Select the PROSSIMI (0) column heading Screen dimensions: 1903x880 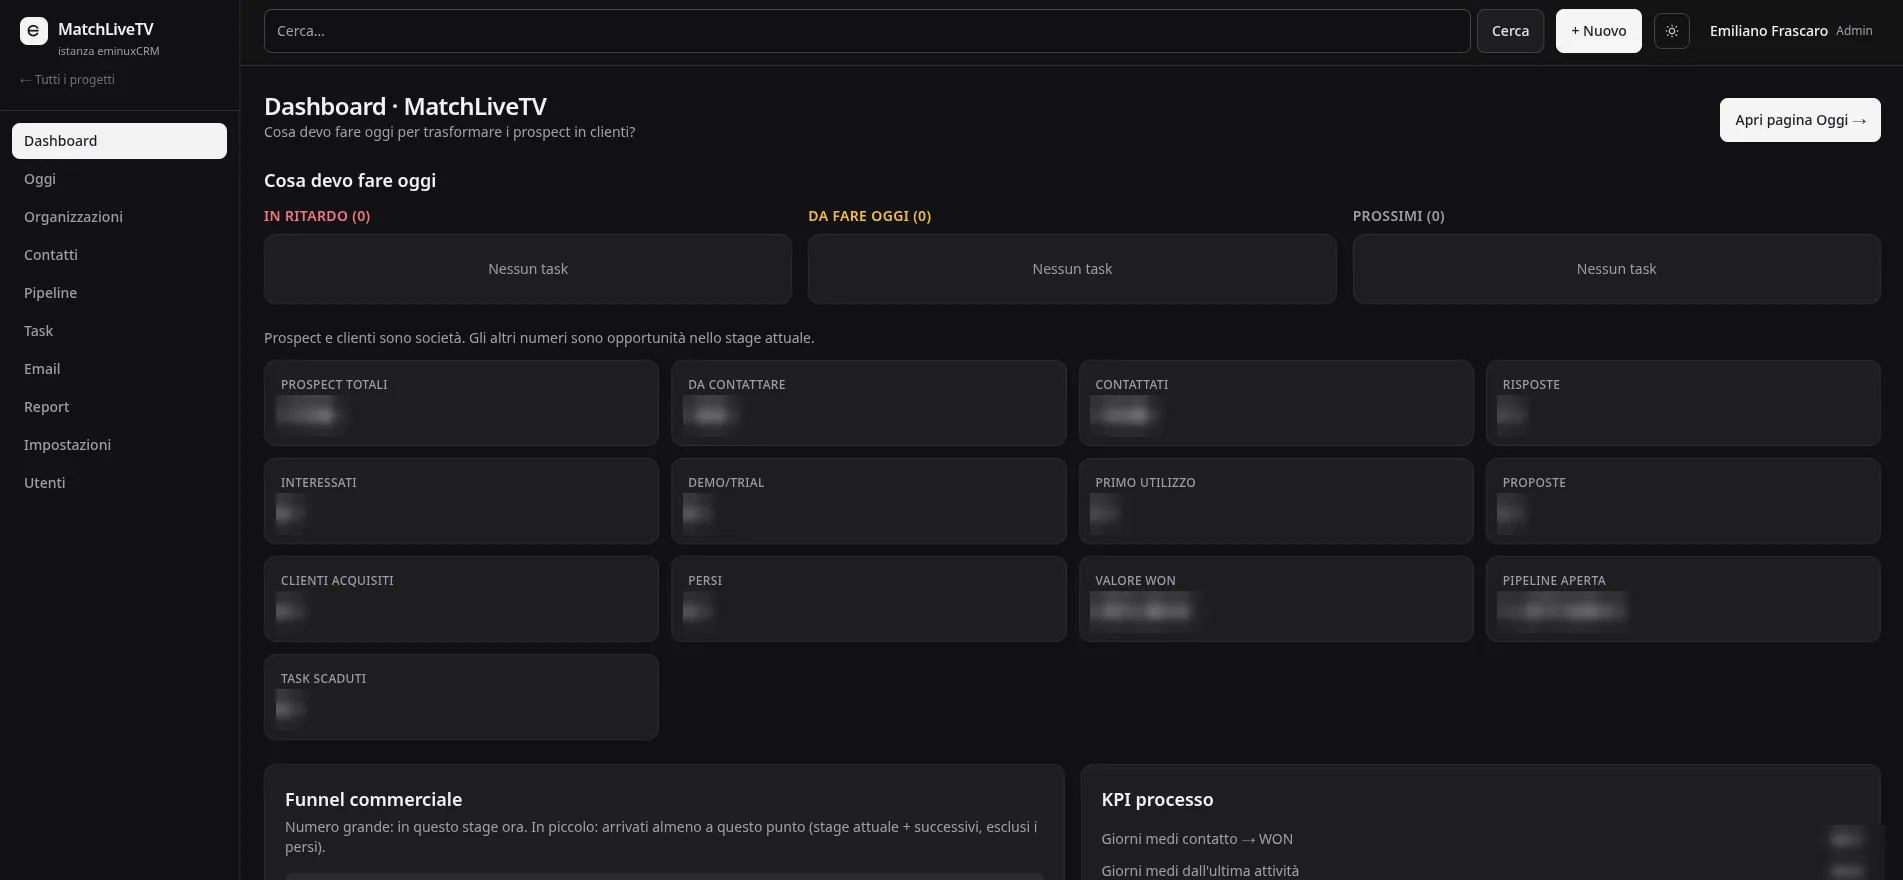(1398, 216)
